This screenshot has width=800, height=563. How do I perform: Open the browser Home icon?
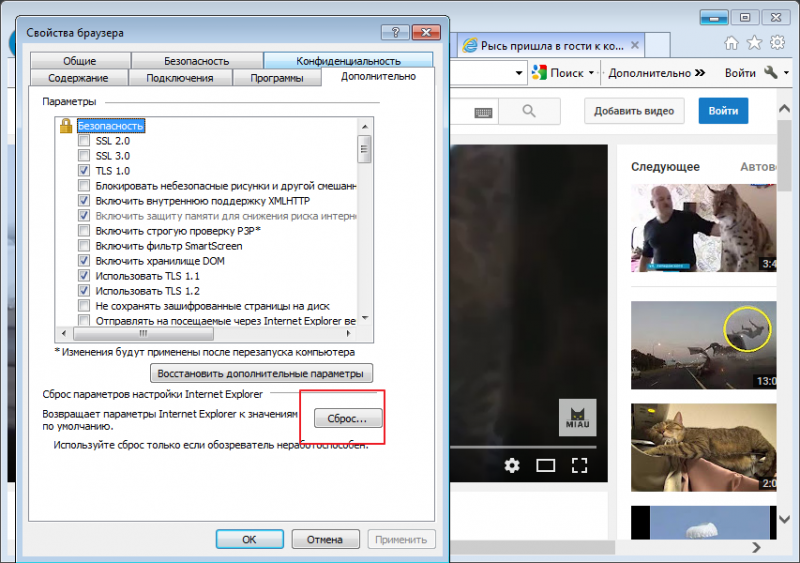pyautogui.click(x=731, y=43)
